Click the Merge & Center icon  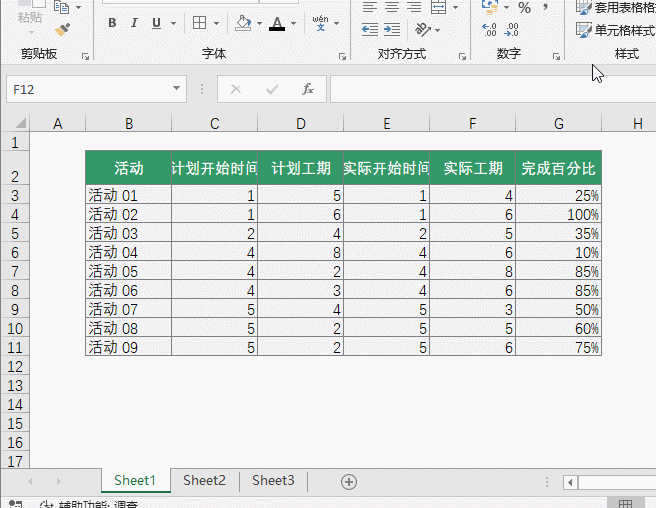[x=438, y=7]
